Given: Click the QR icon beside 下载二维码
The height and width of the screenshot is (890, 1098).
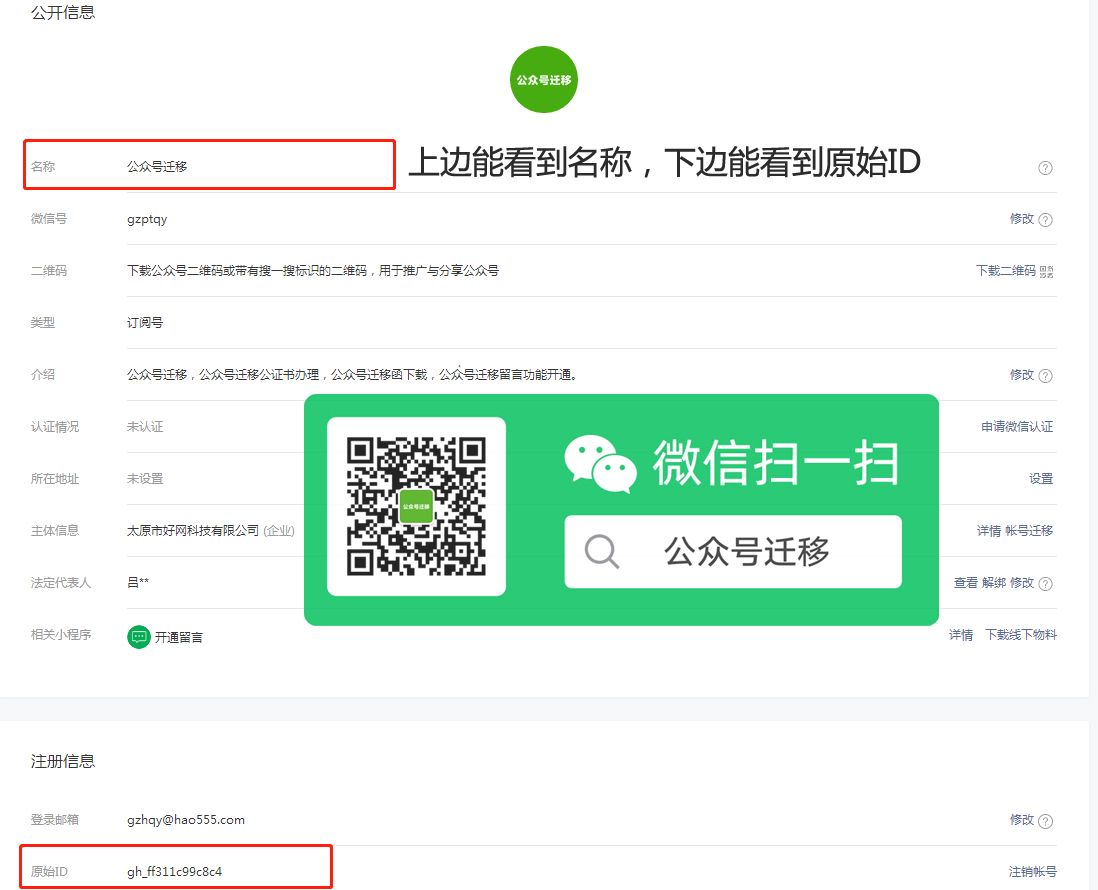Looking at the screenshot, I should coord(1046,272).
